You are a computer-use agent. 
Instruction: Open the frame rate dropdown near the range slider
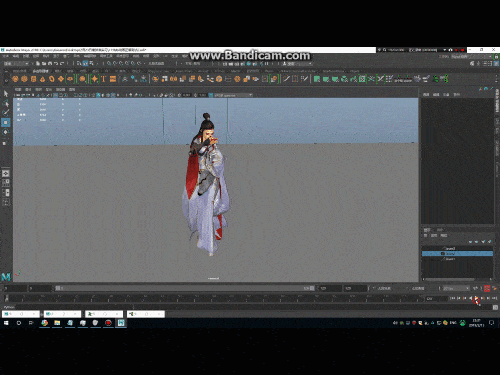tap(456, 288)
